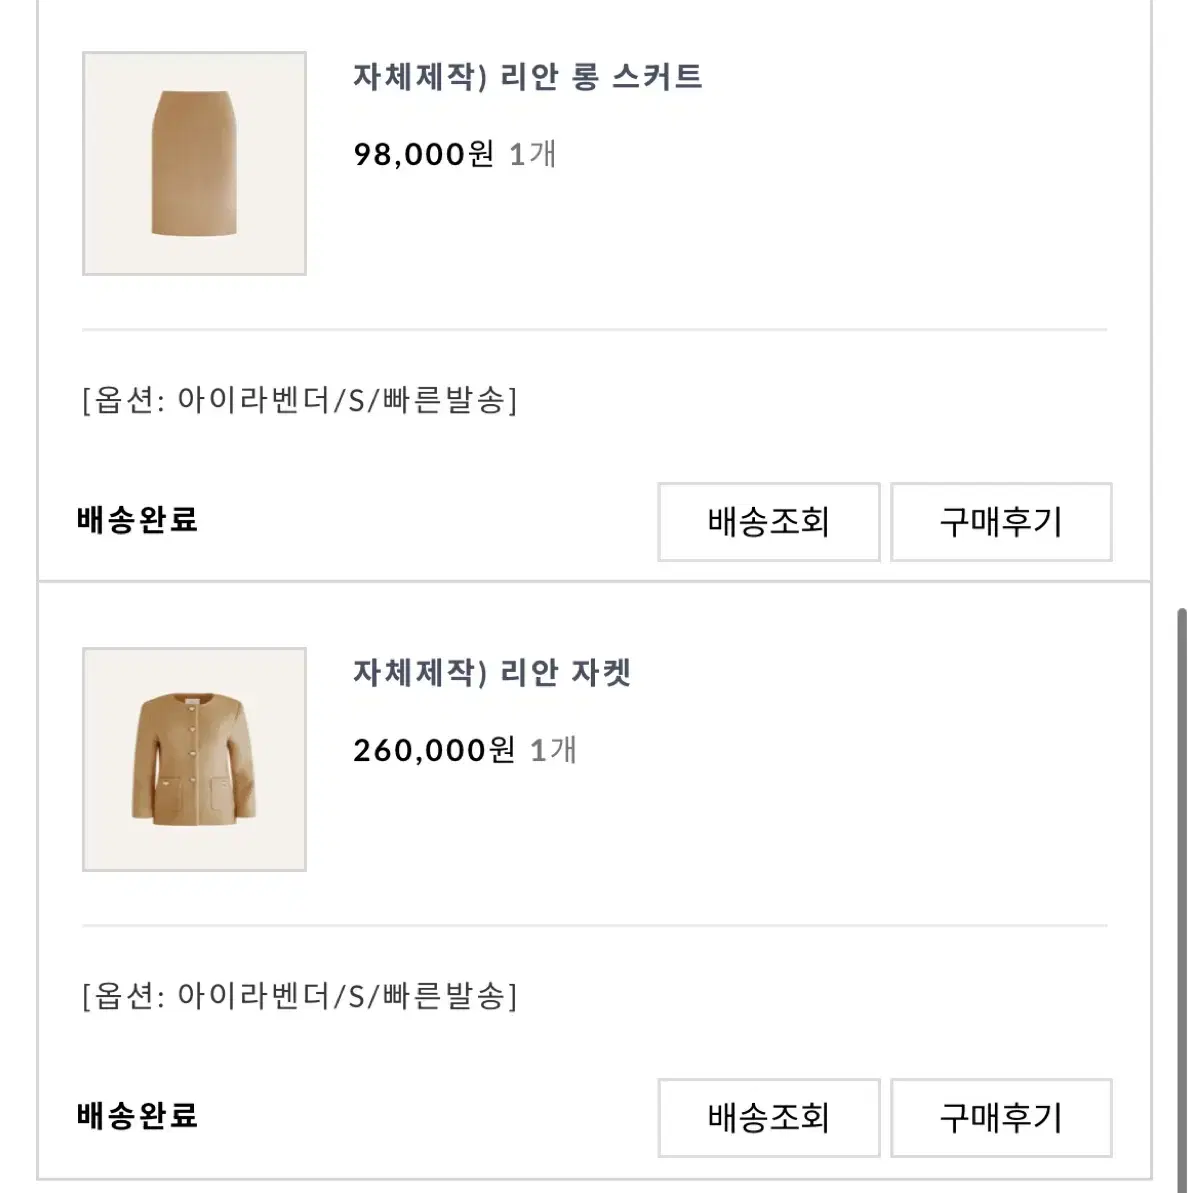Click the skirt's 배송완료 status label
The width and height of the screenshot is (1193, 1193).
138,520
